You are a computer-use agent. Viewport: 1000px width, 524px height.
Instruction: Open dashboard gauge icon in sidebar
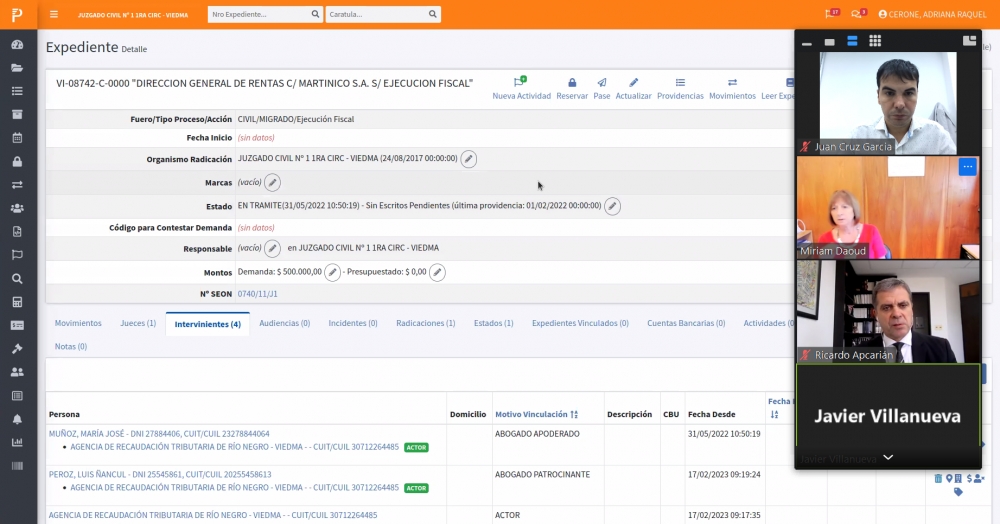pos(17,46)
